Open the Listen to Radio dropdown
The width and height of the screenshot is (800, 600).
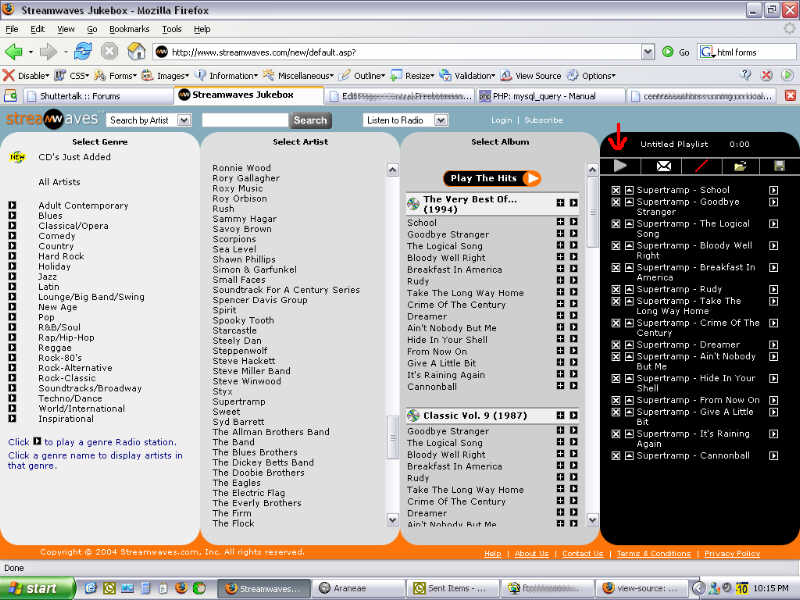441,120
